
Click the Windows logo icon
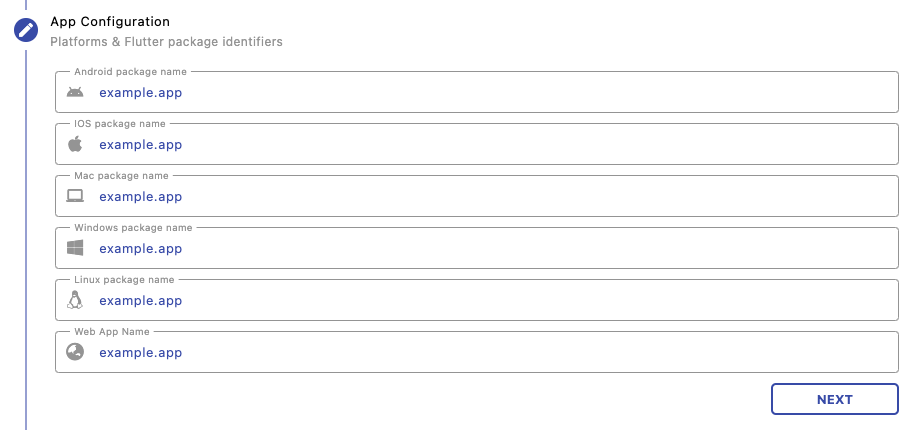(x=75, y=248)
